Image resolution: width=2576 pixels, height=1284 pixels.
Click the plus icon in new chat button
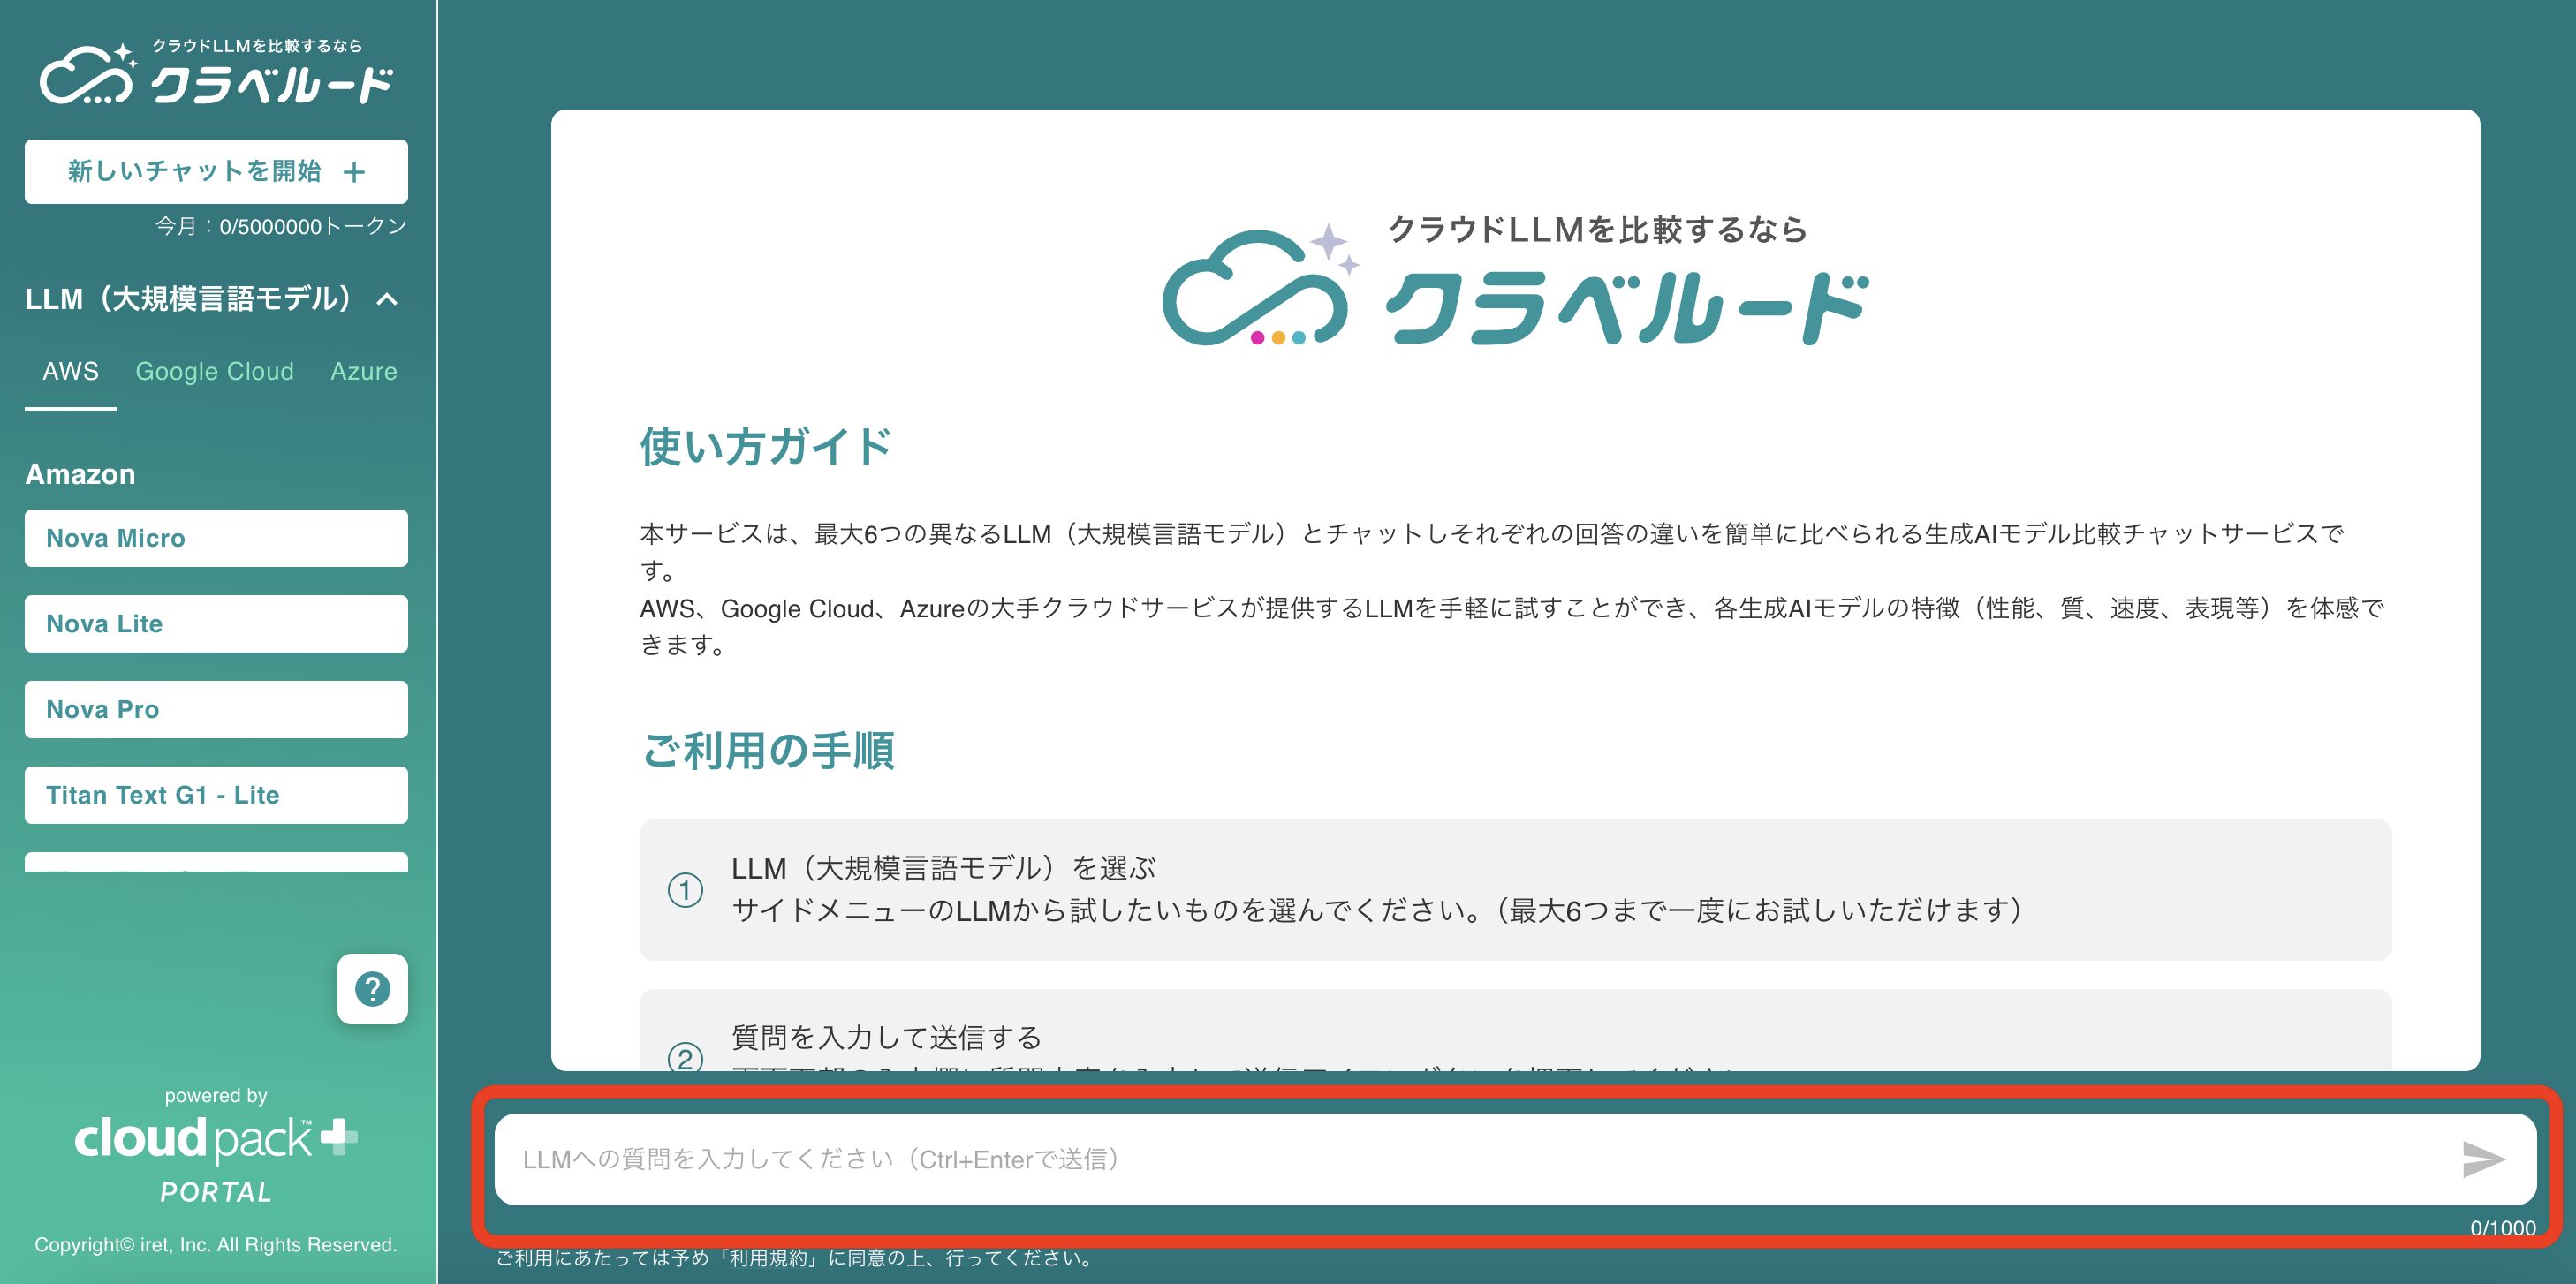354,172
